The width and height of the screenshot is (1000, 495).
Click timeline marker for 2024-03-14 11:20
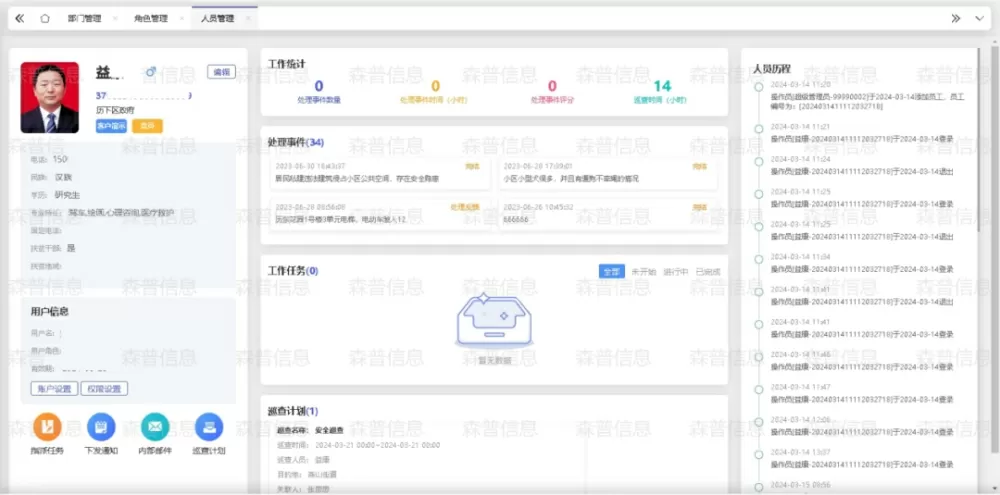click(x=758, y=87)
